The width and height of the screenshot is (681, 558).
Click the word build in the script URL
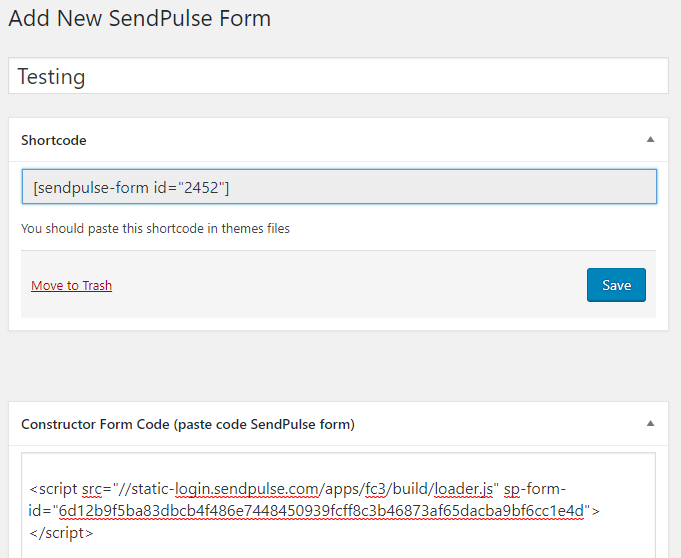[x=410, y=489]
